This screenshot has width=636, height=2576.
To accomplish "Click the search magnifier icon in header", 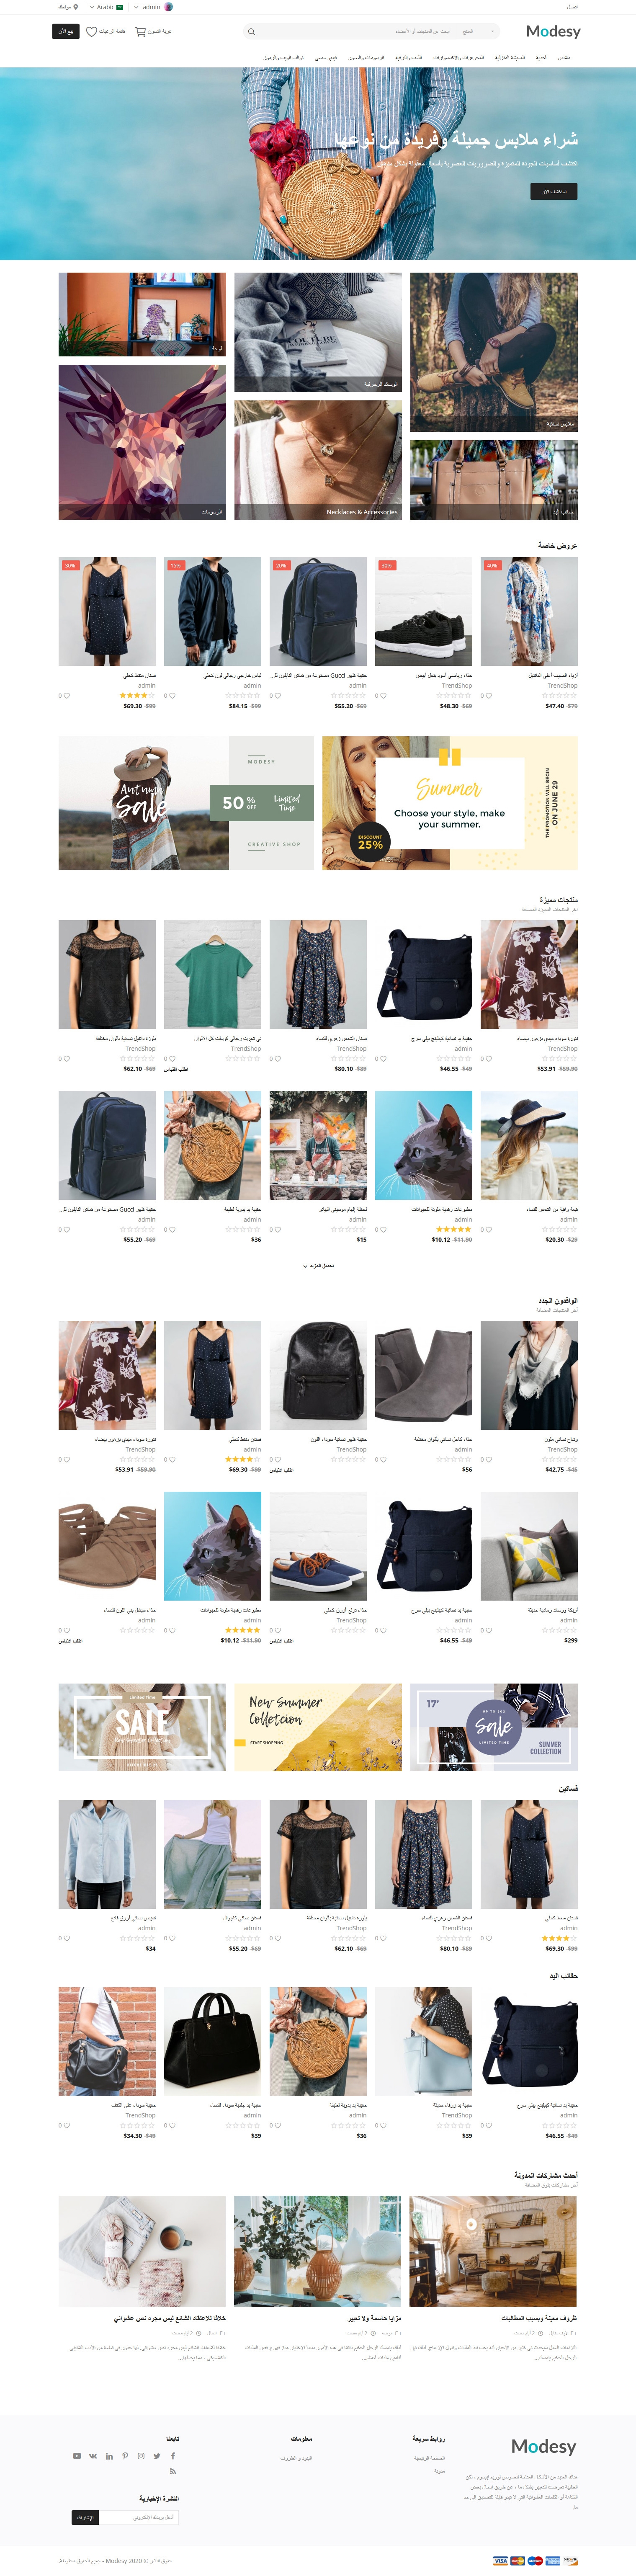I will [x=251, y=32].
